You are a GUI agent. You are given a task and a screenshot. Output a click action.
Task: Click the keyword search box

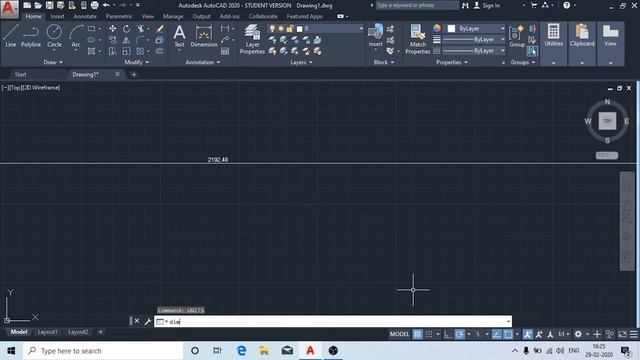(416, 5)
